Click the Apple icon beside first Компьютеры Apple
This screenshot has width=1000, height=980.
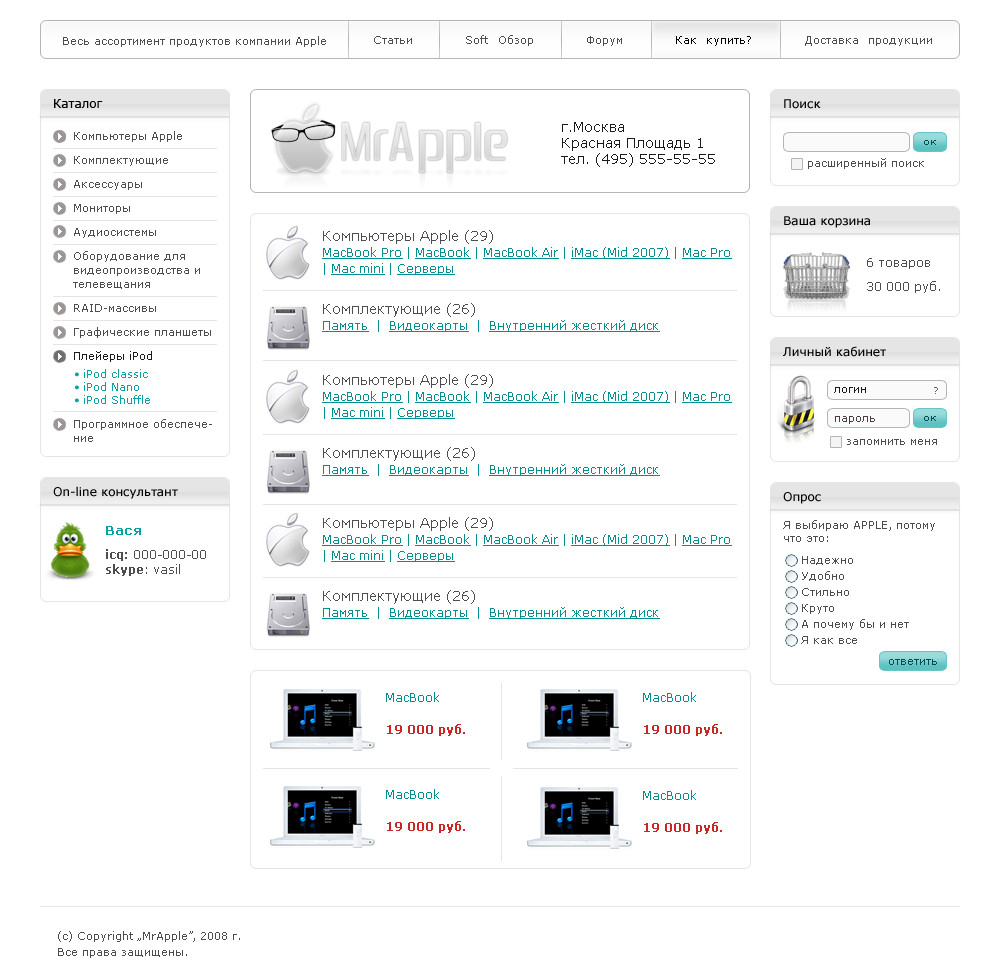coord(288,252)
